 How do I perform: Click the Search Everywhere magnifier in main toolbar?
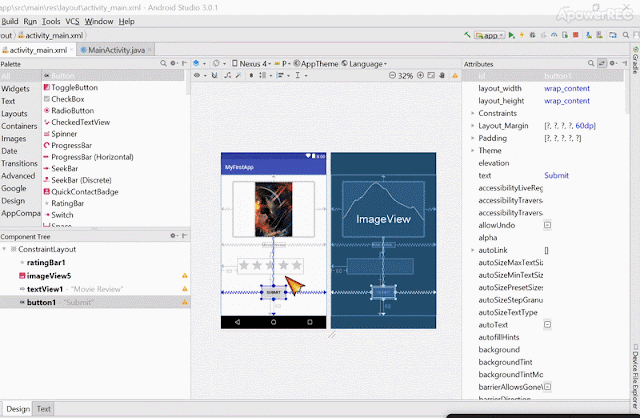point(625,35)
